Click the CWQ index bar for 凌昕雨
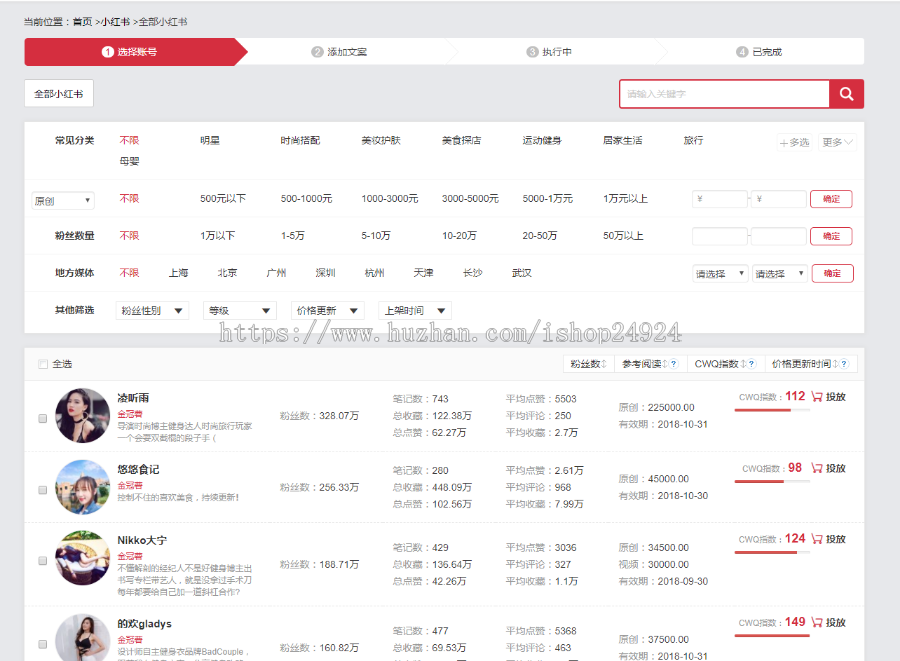This screenshot has height=661, width=900. pyautogui.click(x=772, y=410)
